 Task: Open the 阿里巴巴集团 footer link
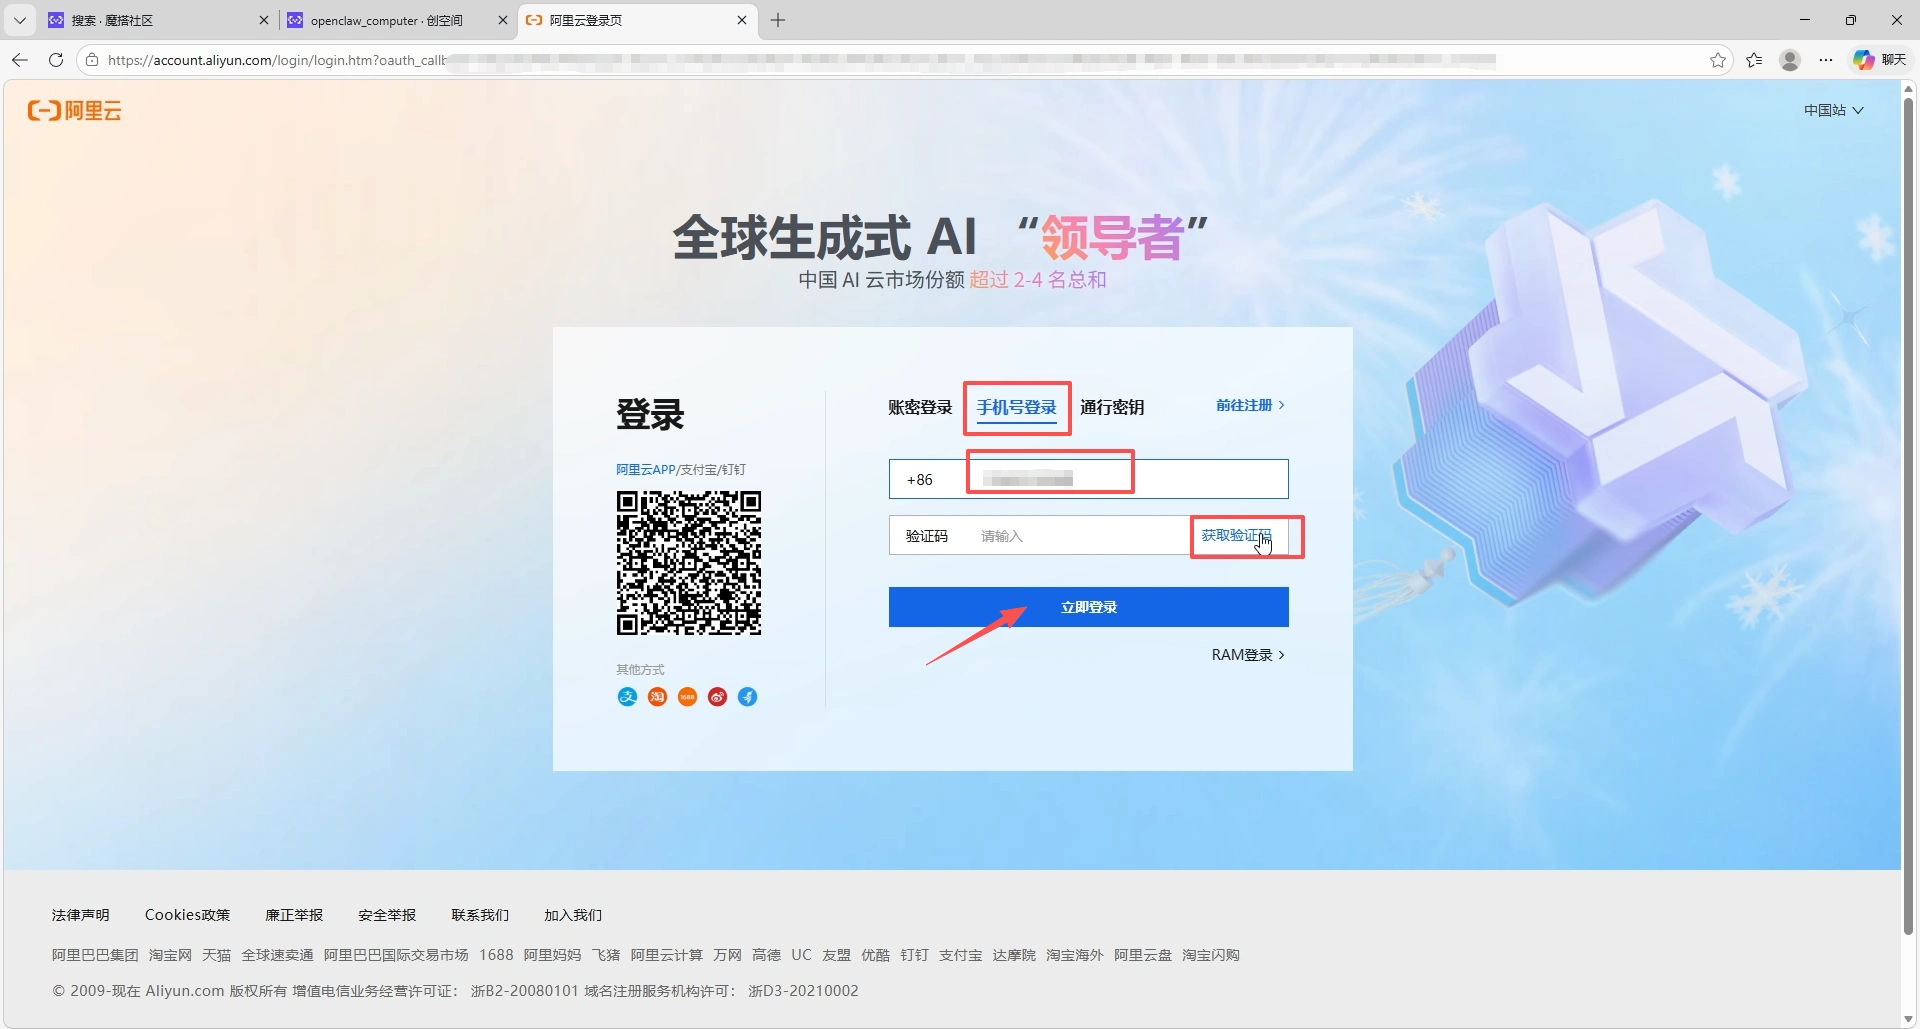coord(95,955)
